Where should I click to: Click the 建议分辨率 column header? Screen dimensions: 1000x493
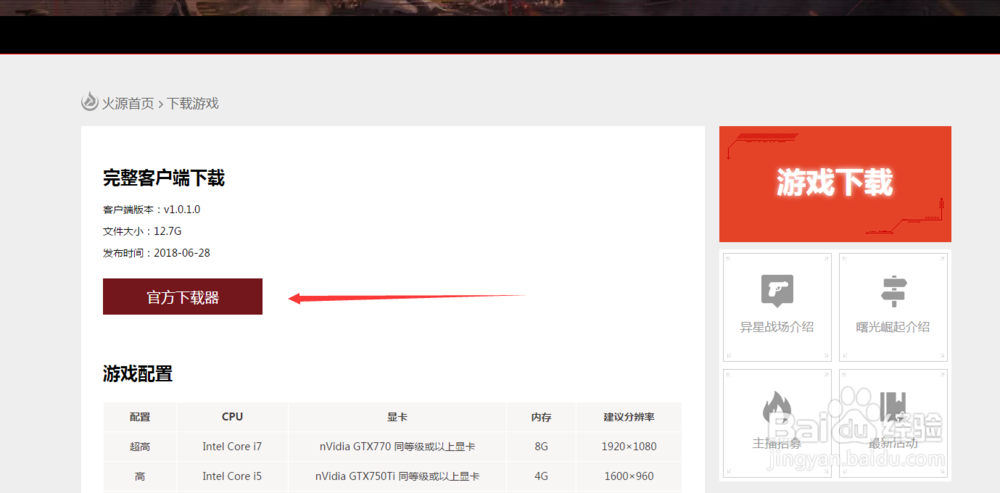629,417
